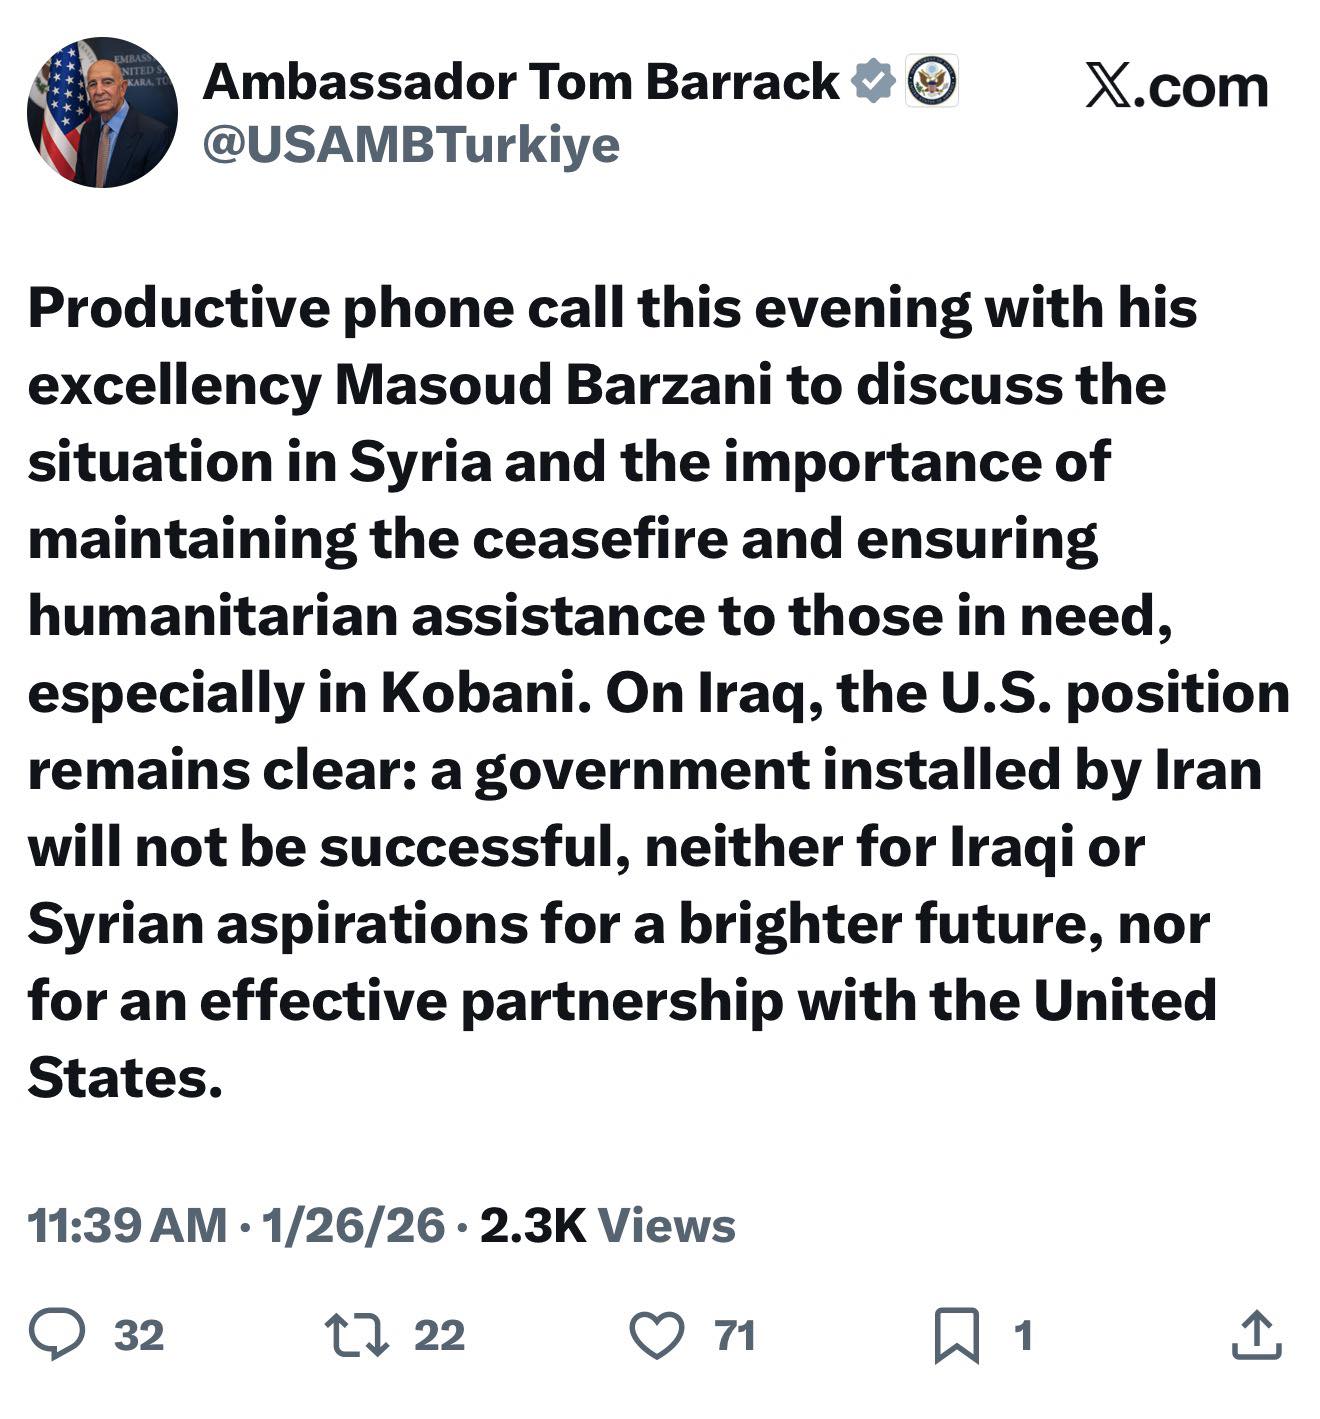
Task: Open the share upload icon
Action: click(x=1256, y=1336)
